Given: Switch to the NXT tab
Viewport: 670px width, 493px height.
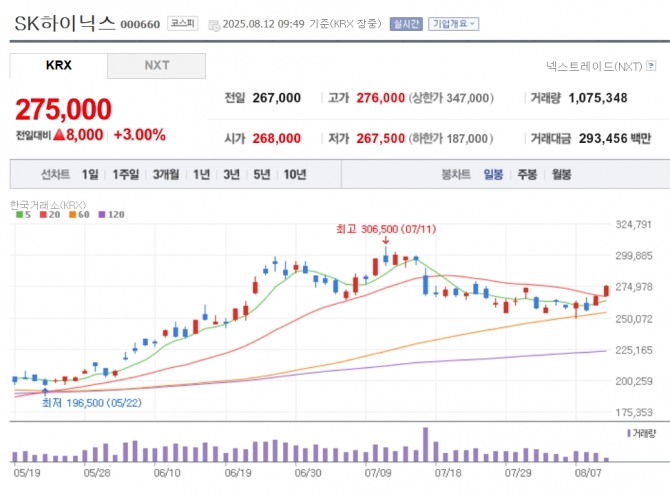Looking at the screenshot, I should [x=156, y=65].
